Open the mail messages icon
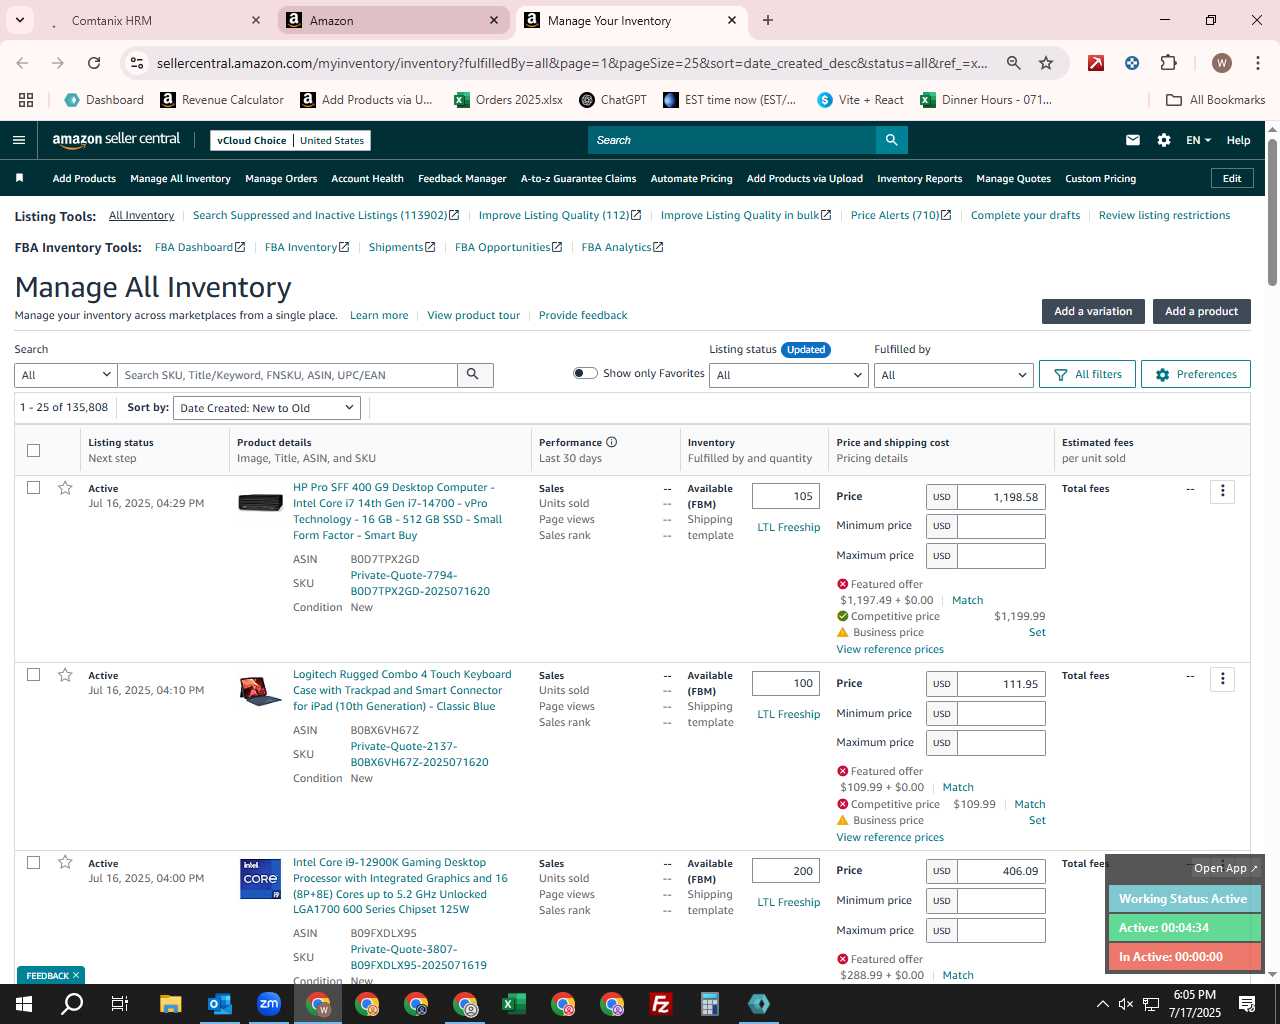The width and height of the screenshot is (1280, 1024). point(1133,140)
